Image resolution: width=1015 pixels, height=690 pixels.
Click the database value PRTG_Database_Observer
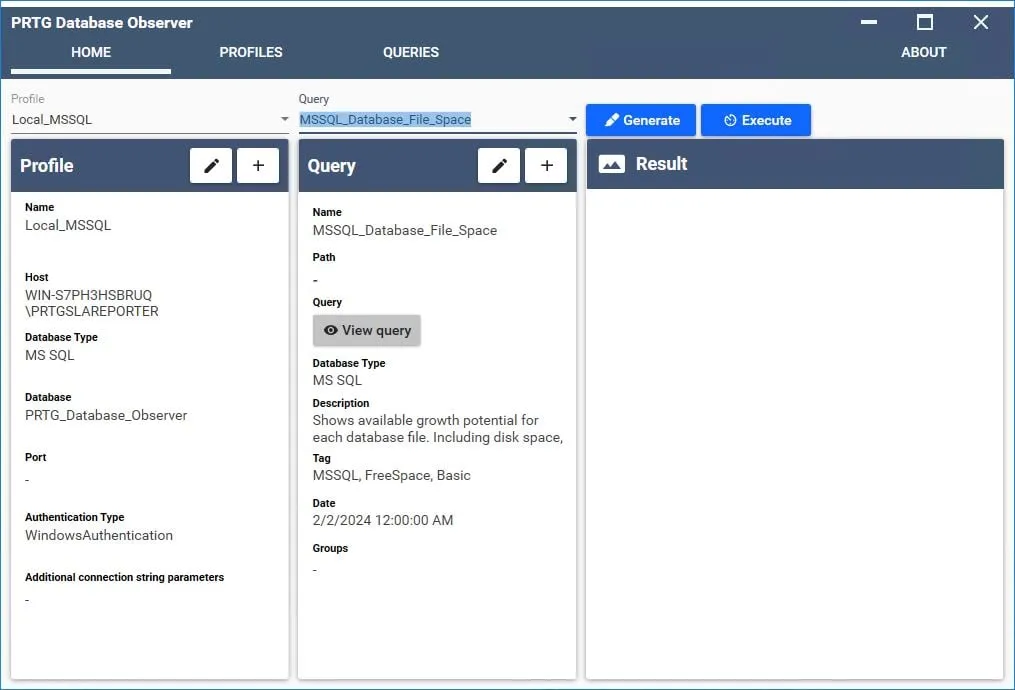[x=106, y=416]
